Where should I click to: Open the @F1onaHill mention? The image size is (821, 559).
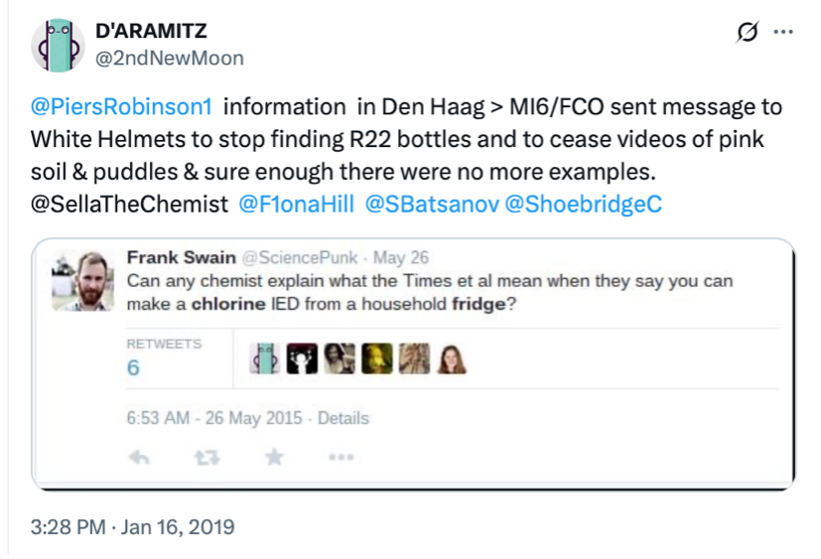[x=297, y=204]
